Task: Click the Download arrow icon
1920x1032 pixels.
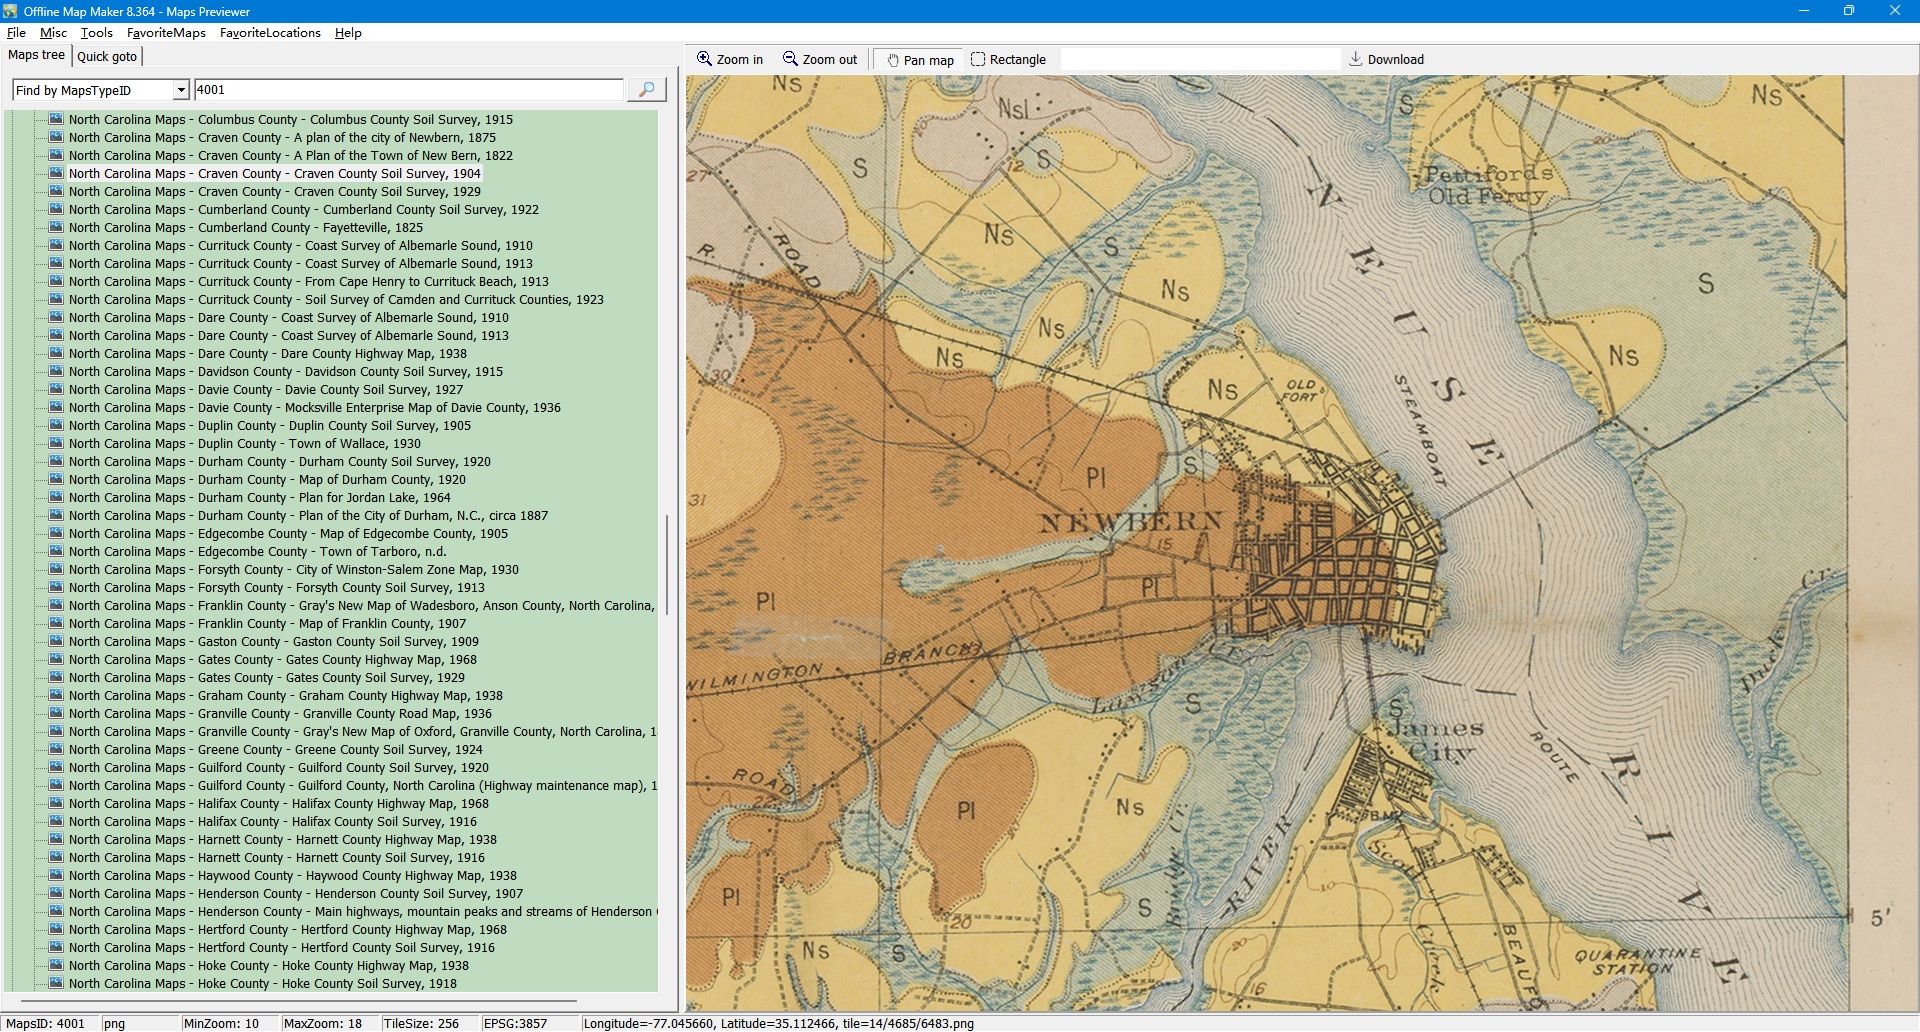Action: [x=1355, y=59]
